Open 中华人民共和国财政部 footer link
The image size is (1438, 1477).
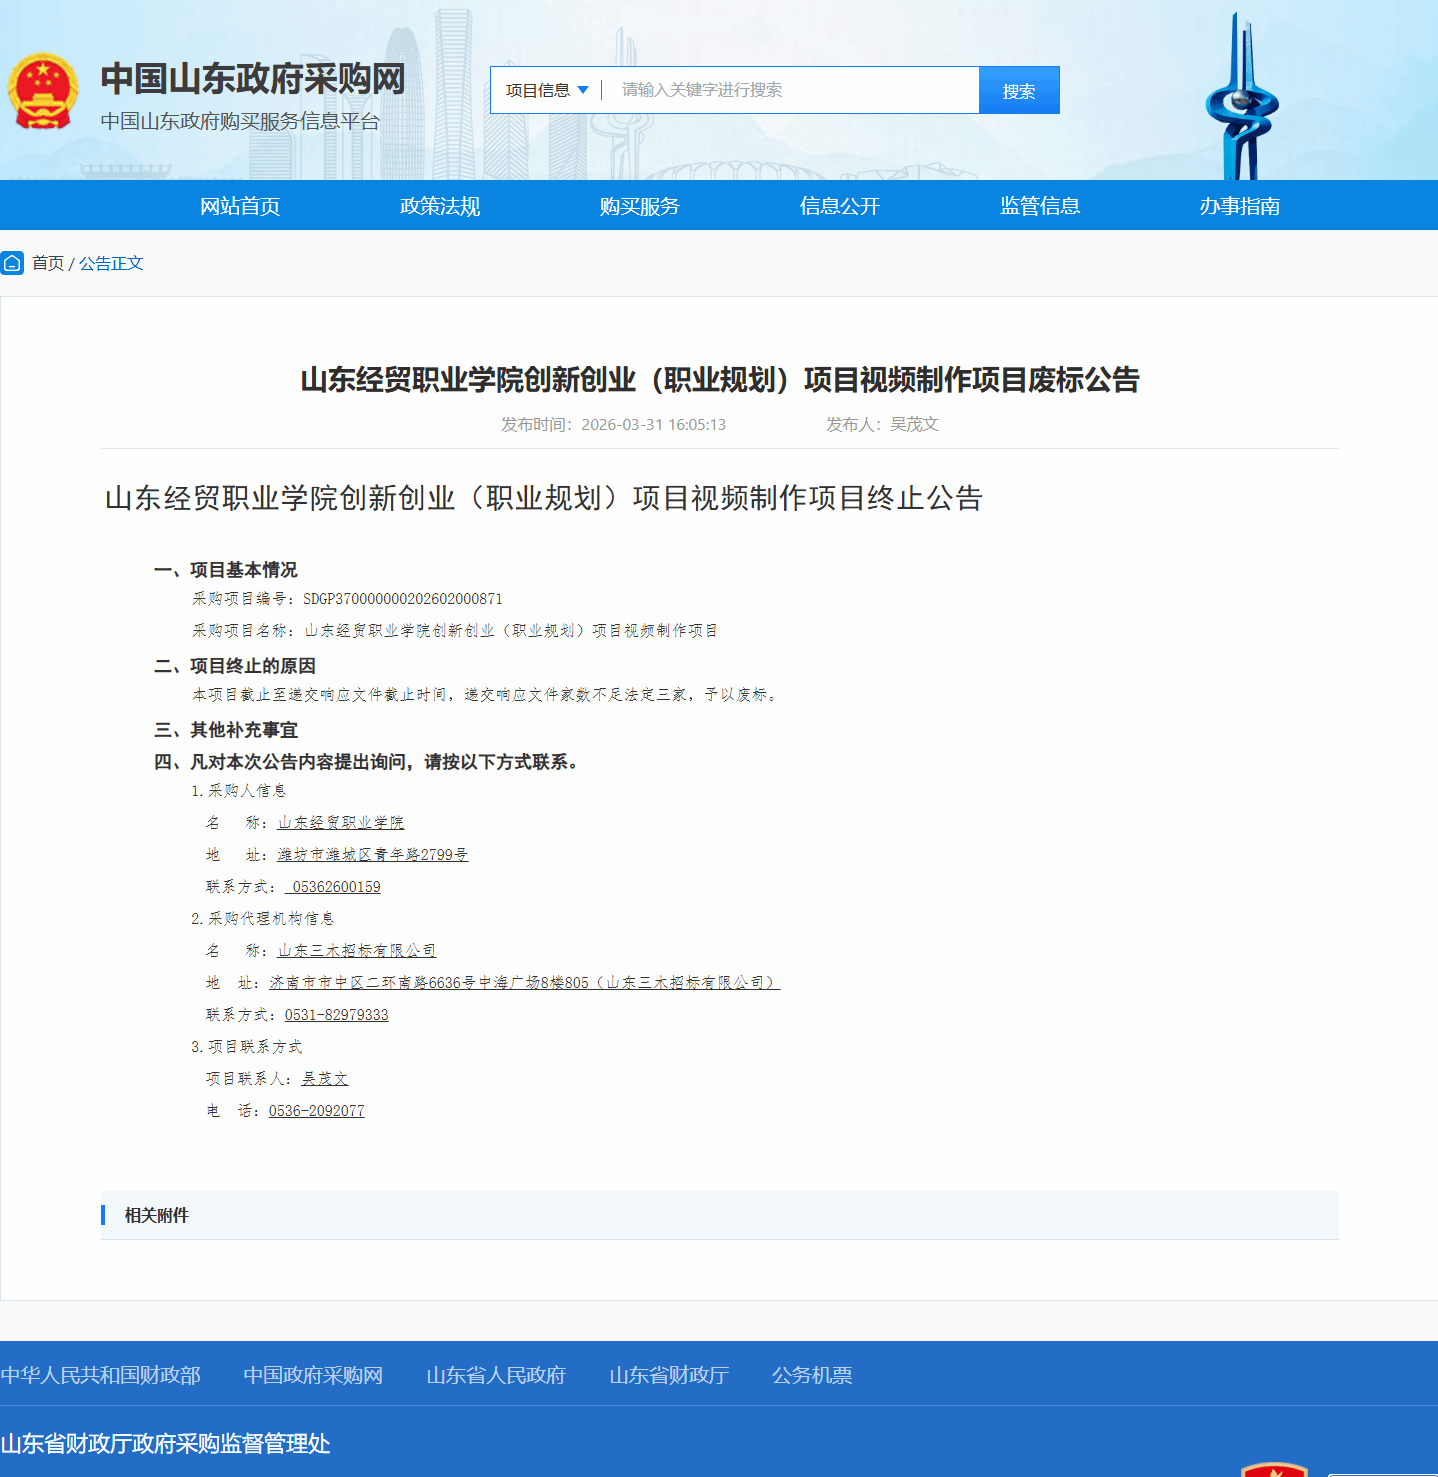100,1375
